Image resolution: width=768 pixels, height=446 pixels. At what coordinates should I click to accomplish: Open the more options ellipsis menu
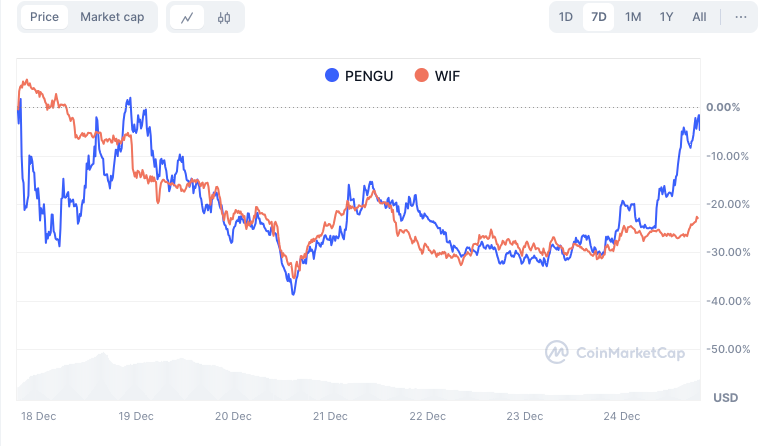(740, 17)
